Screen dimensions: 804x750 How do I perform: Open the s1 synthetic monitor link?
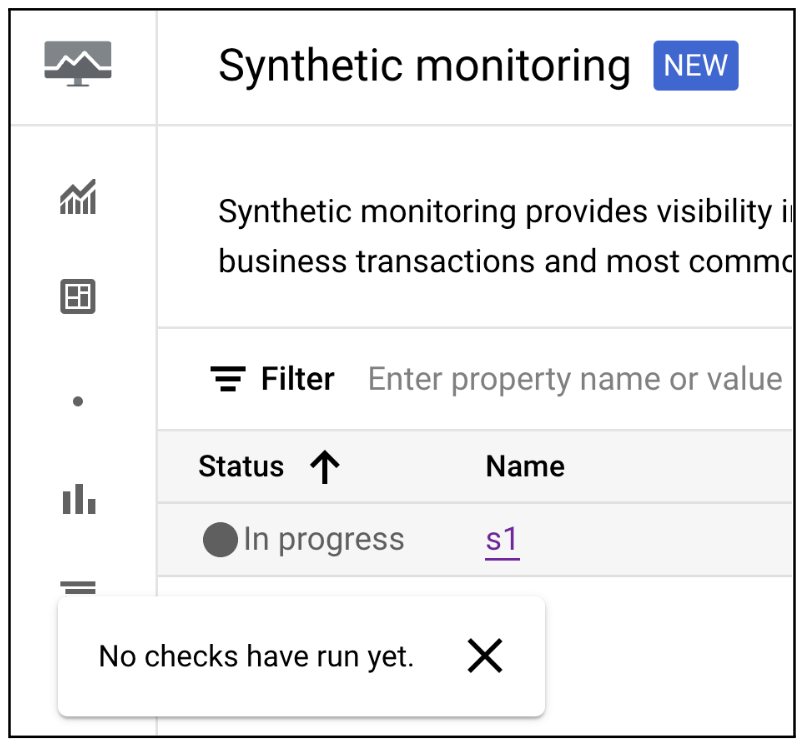[502, 540]
